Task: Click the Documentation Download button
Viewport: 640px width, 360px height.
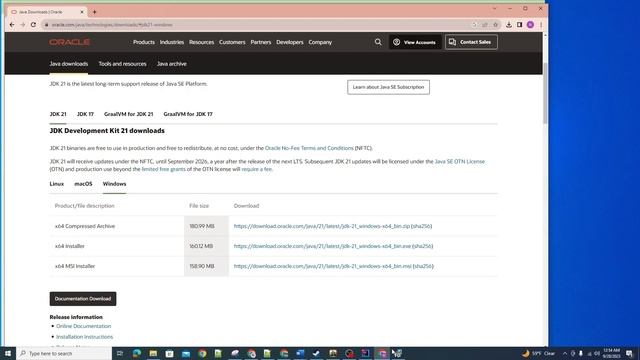Action: coord(83,299)
